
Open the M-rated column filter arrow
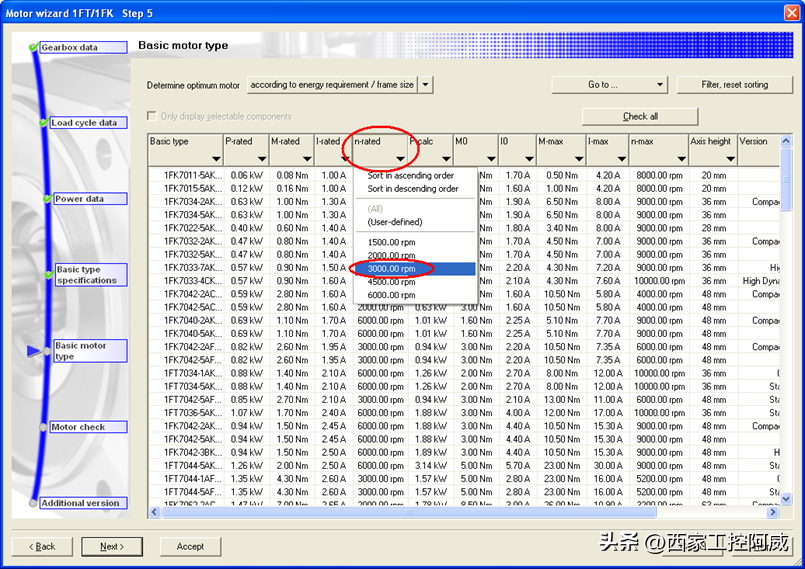coord(305,159)
